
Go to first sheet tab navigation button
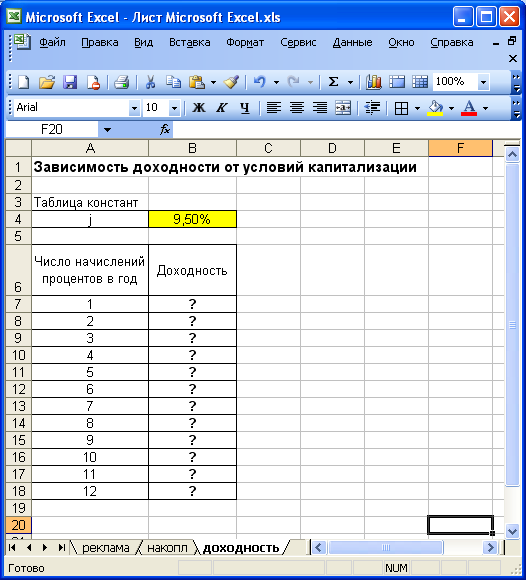pyautogui.click(x=12, y=547)
